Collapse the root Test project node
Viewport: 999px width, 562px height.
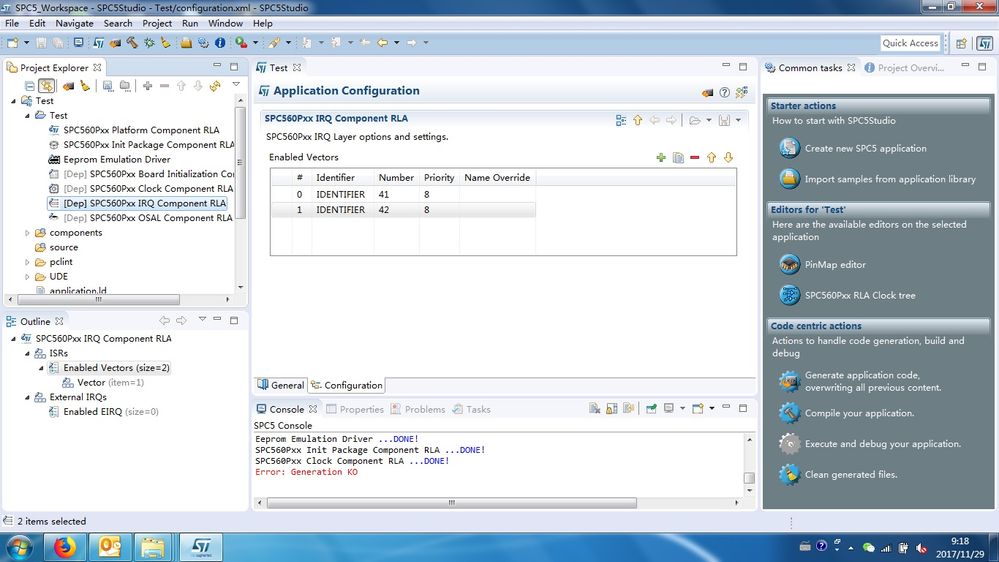[x=13, y=101]
